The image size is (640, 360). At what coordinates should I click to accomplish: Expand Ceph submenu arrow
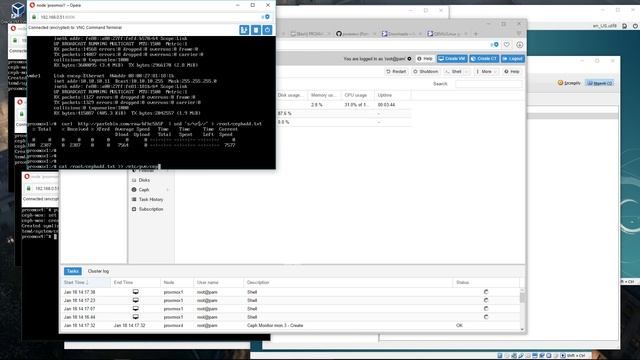[x=167, y=190]
